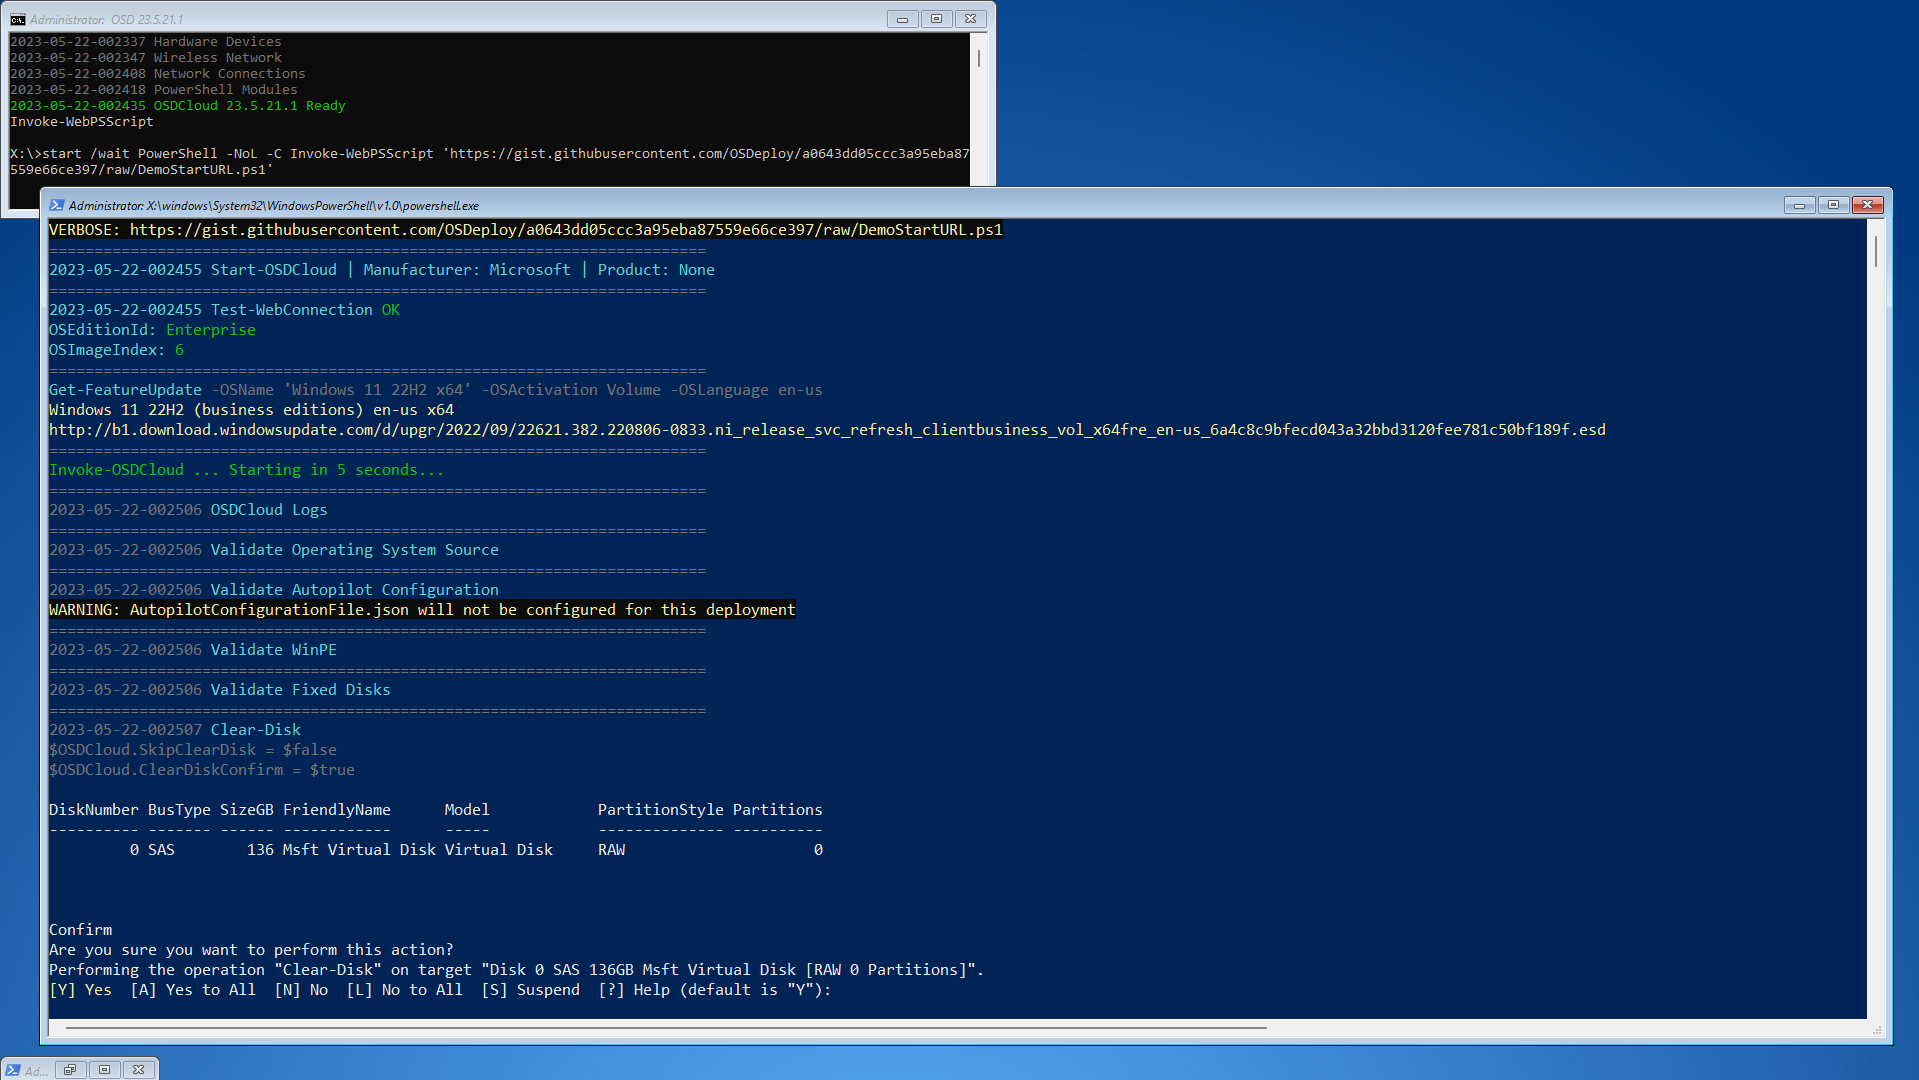
Task: Click the cmd icon in the OSD window title bar
Action: (17, 19)
